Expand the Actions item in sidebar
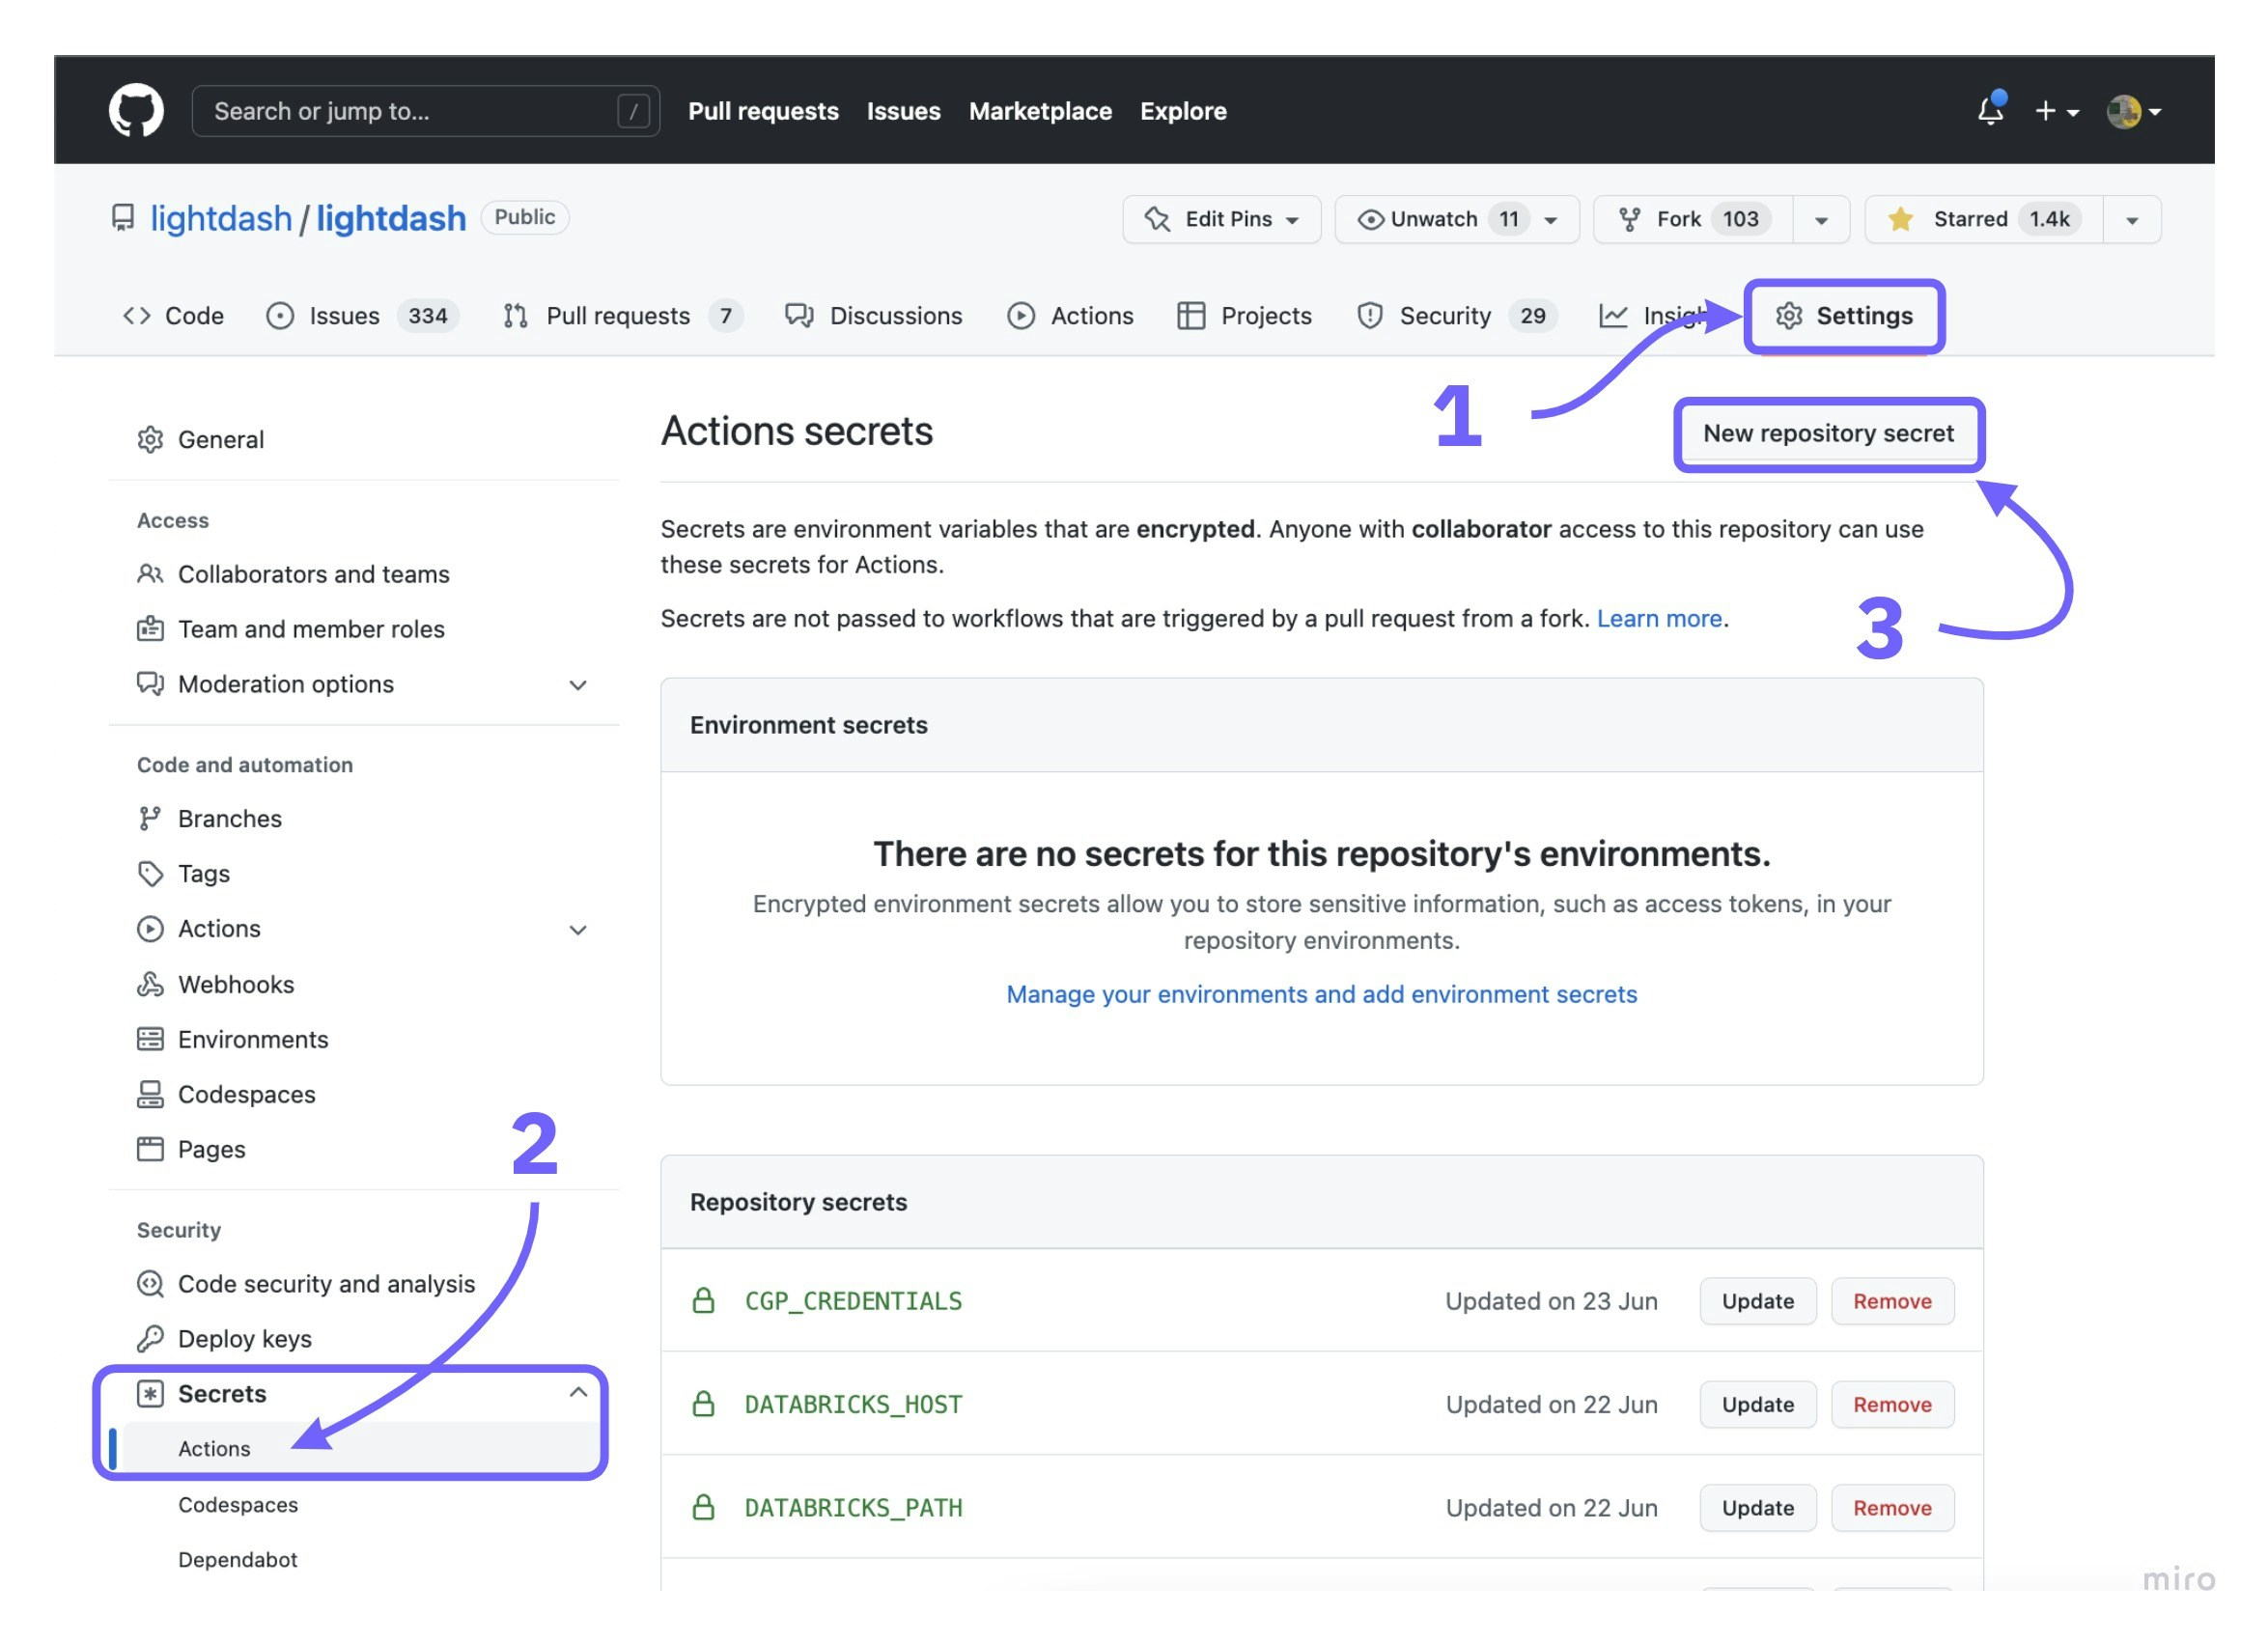The height and width of the screenshot is (1643, 2268). (577, 930)
